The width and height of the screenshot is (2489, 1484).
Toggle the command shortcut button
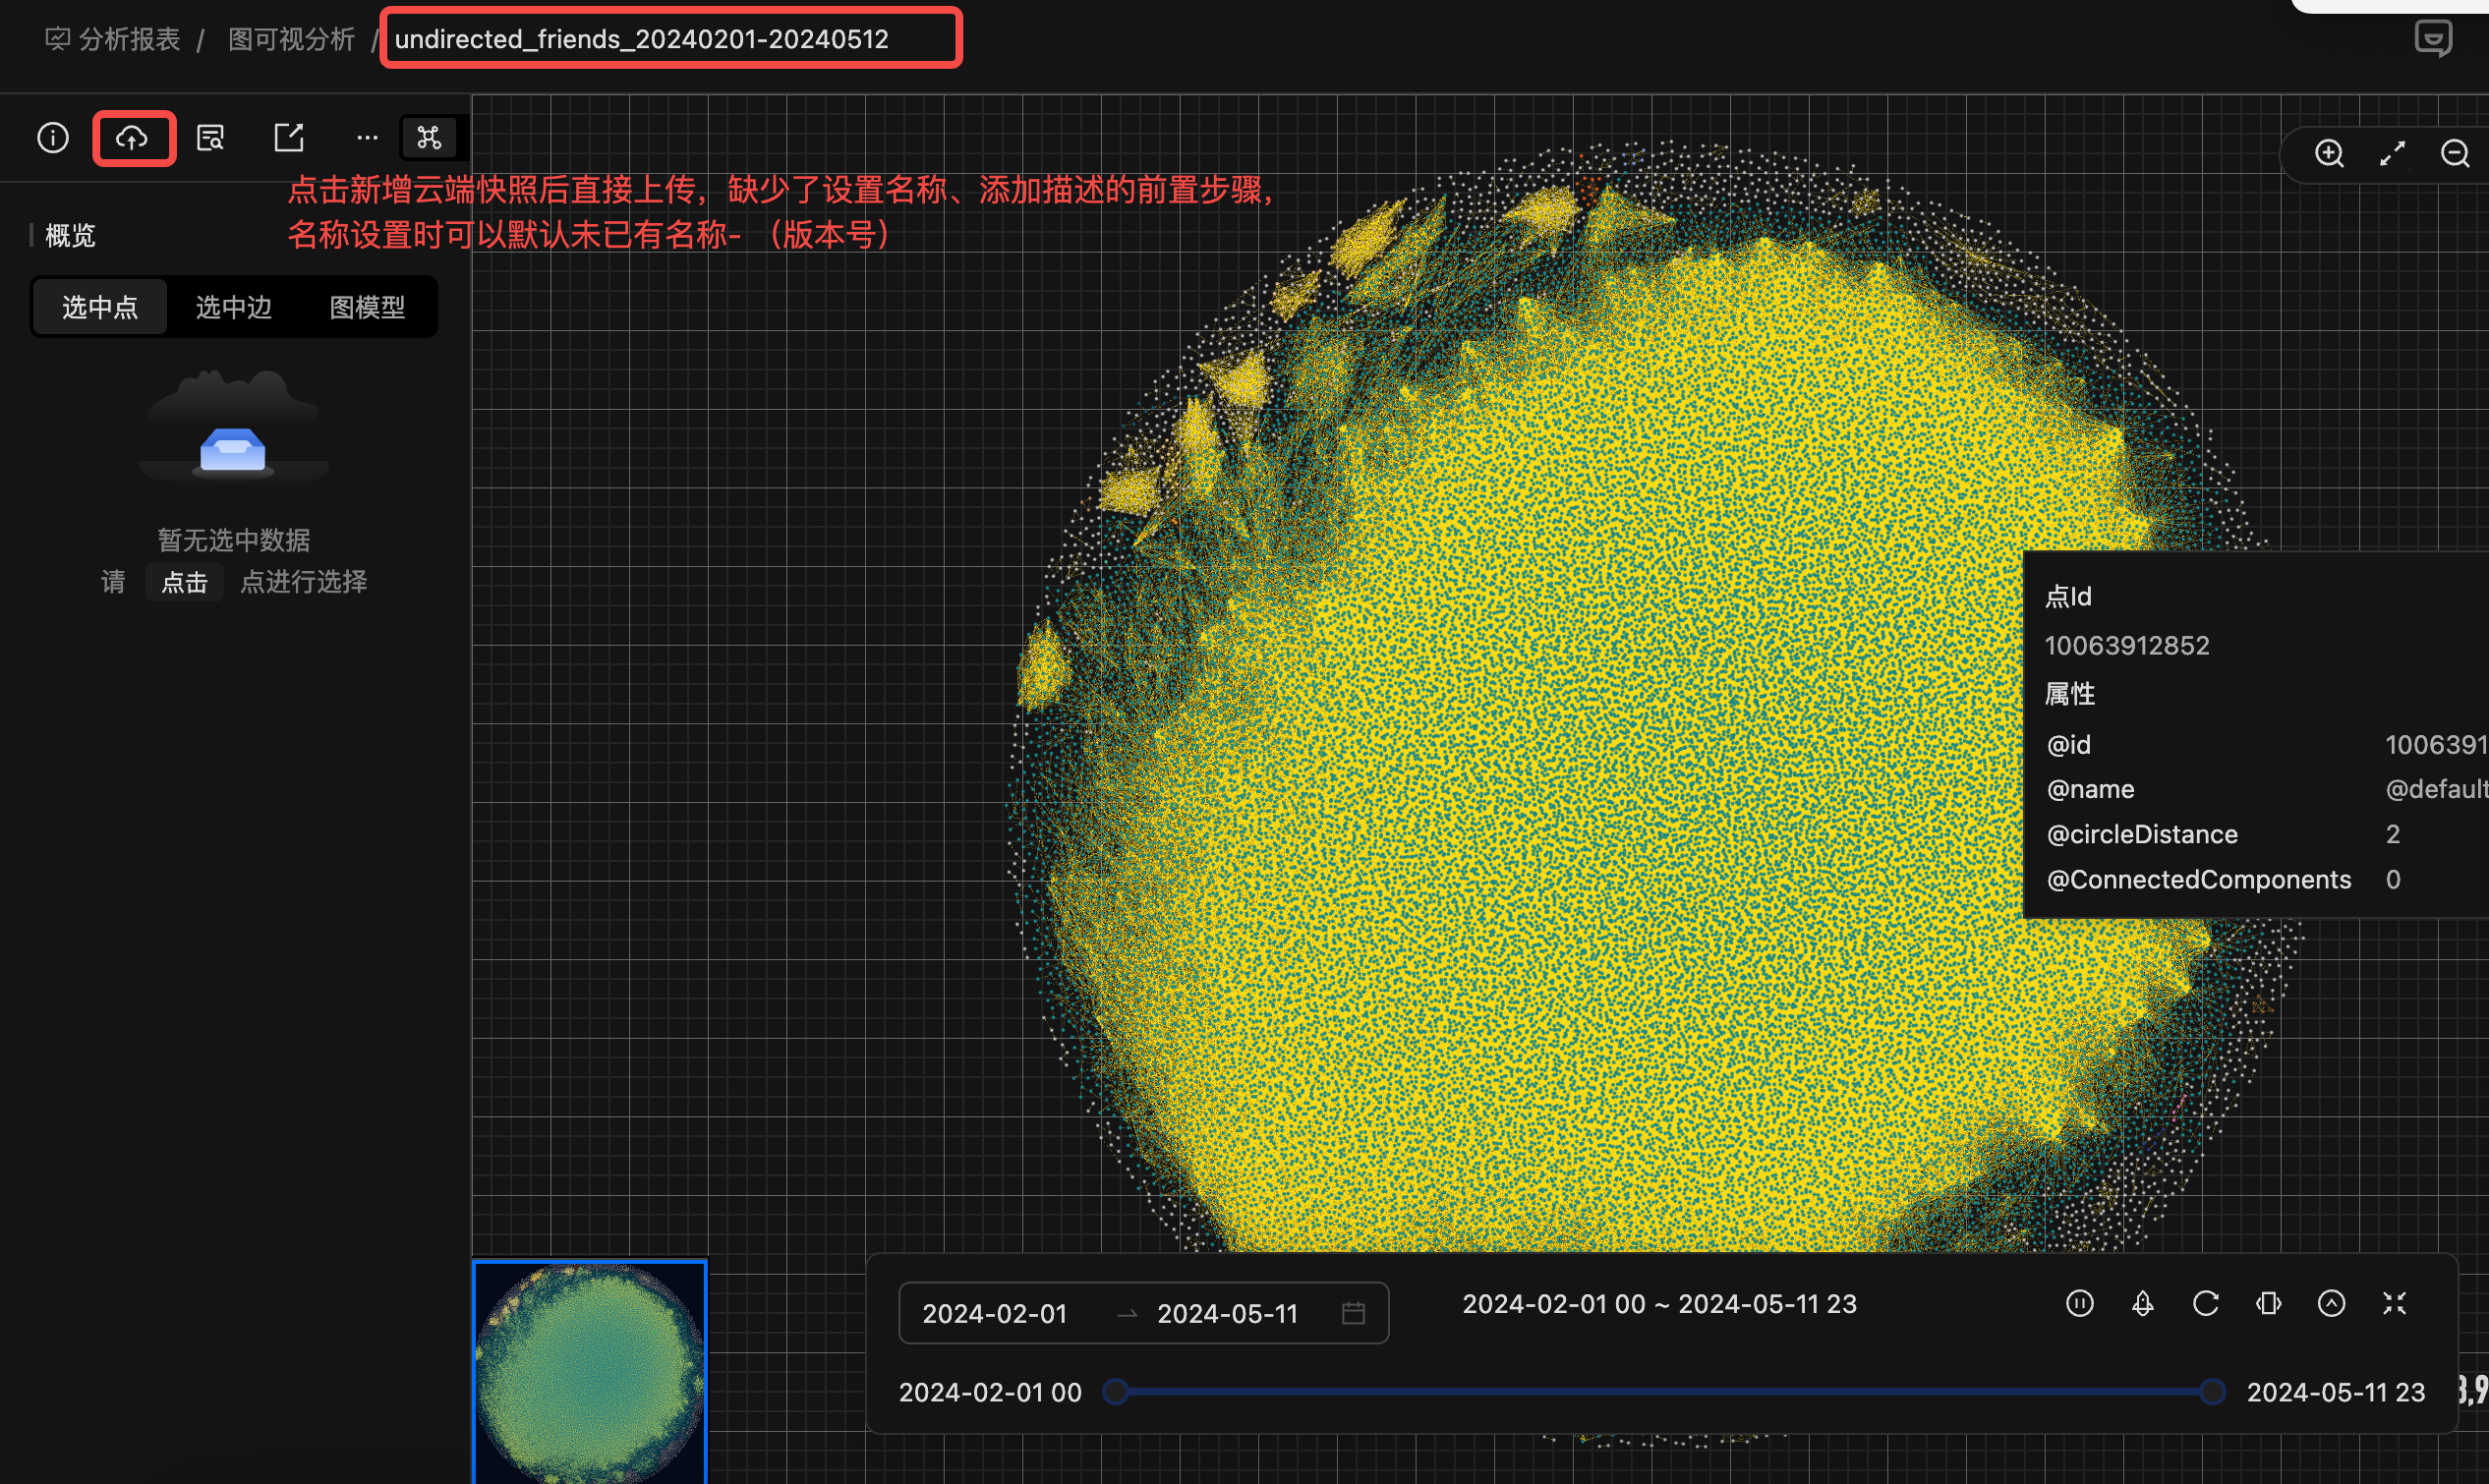click(x=429, y=137)
